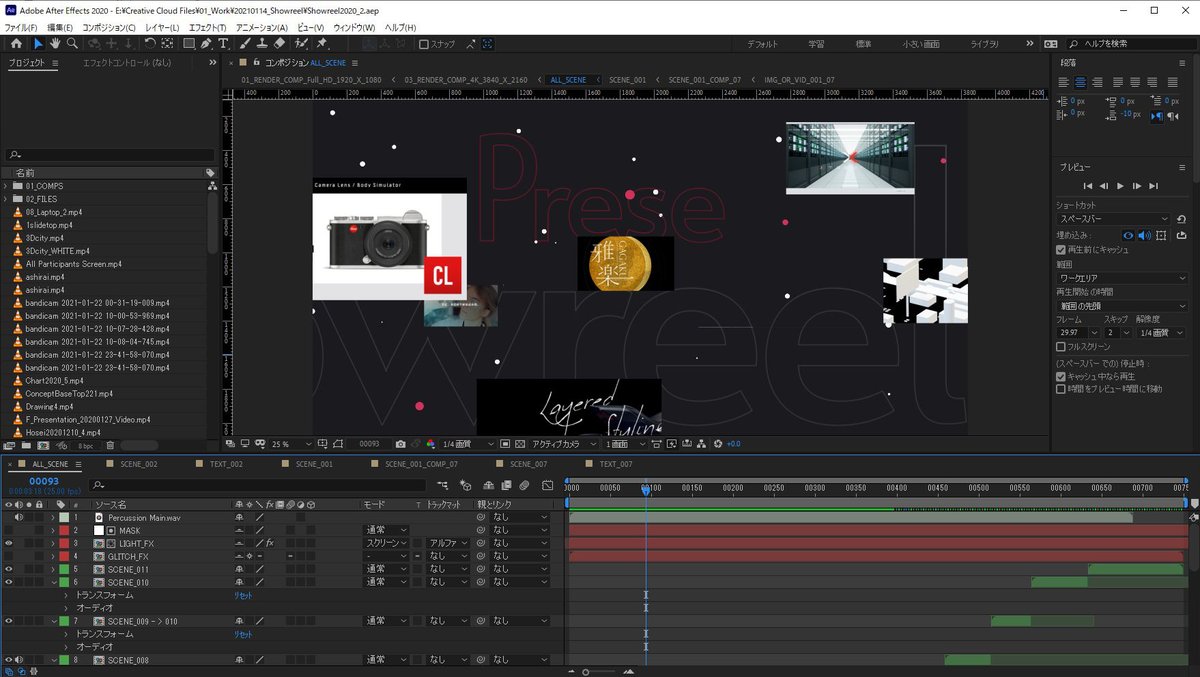The width and height of the screenshot is (1200, 677).
Task: Select the 'Small Screen' workspace button
Action: [921, 44]
